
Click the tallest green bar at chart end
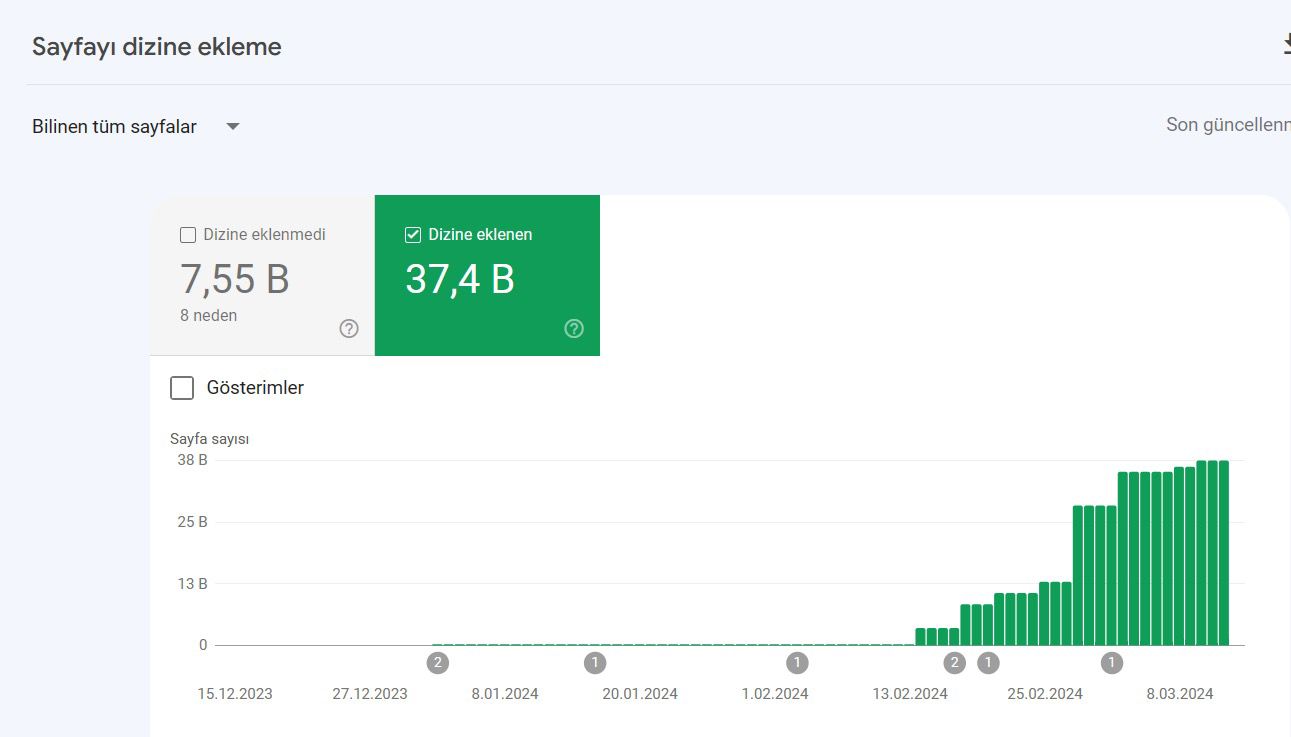(1223, 553)
